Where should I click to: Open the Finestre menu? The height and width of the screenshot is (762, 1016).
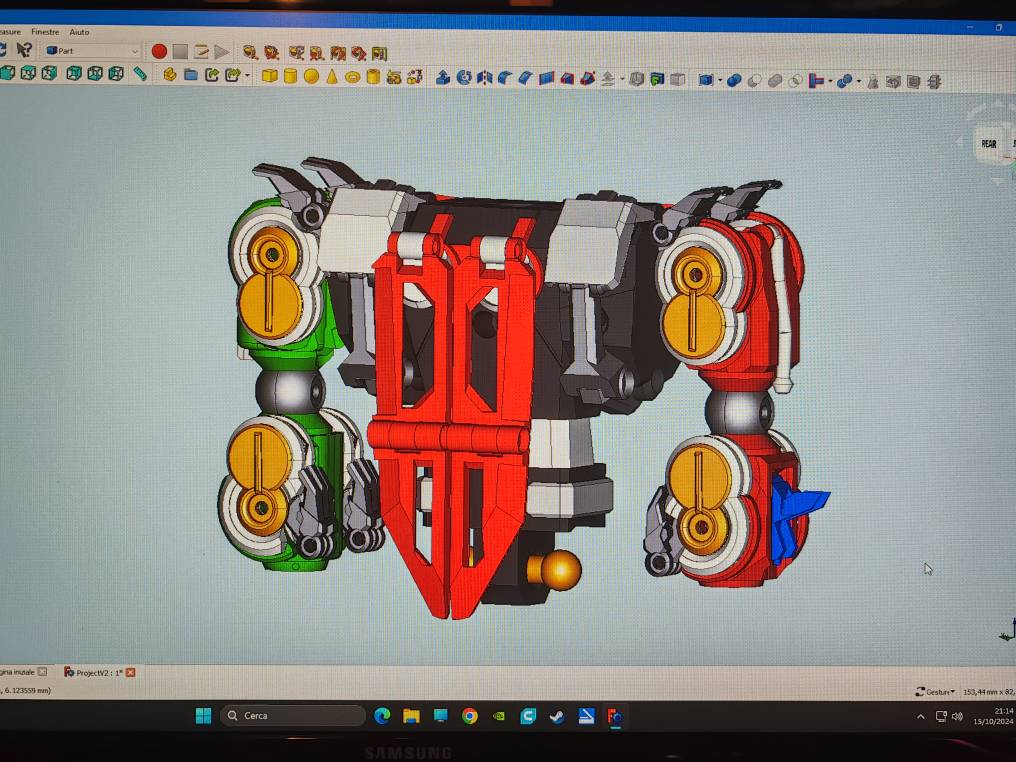[x=45, y=32]
